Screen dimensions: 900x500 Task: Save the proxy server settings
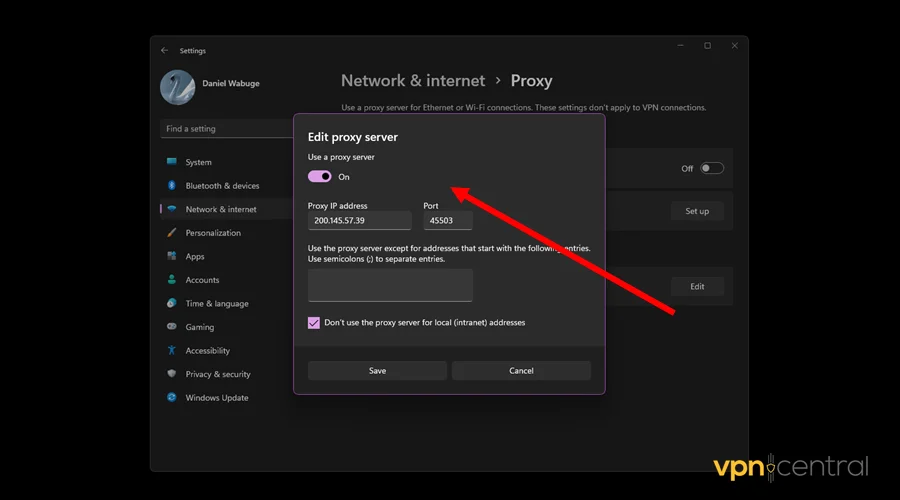tap(377, 371)
